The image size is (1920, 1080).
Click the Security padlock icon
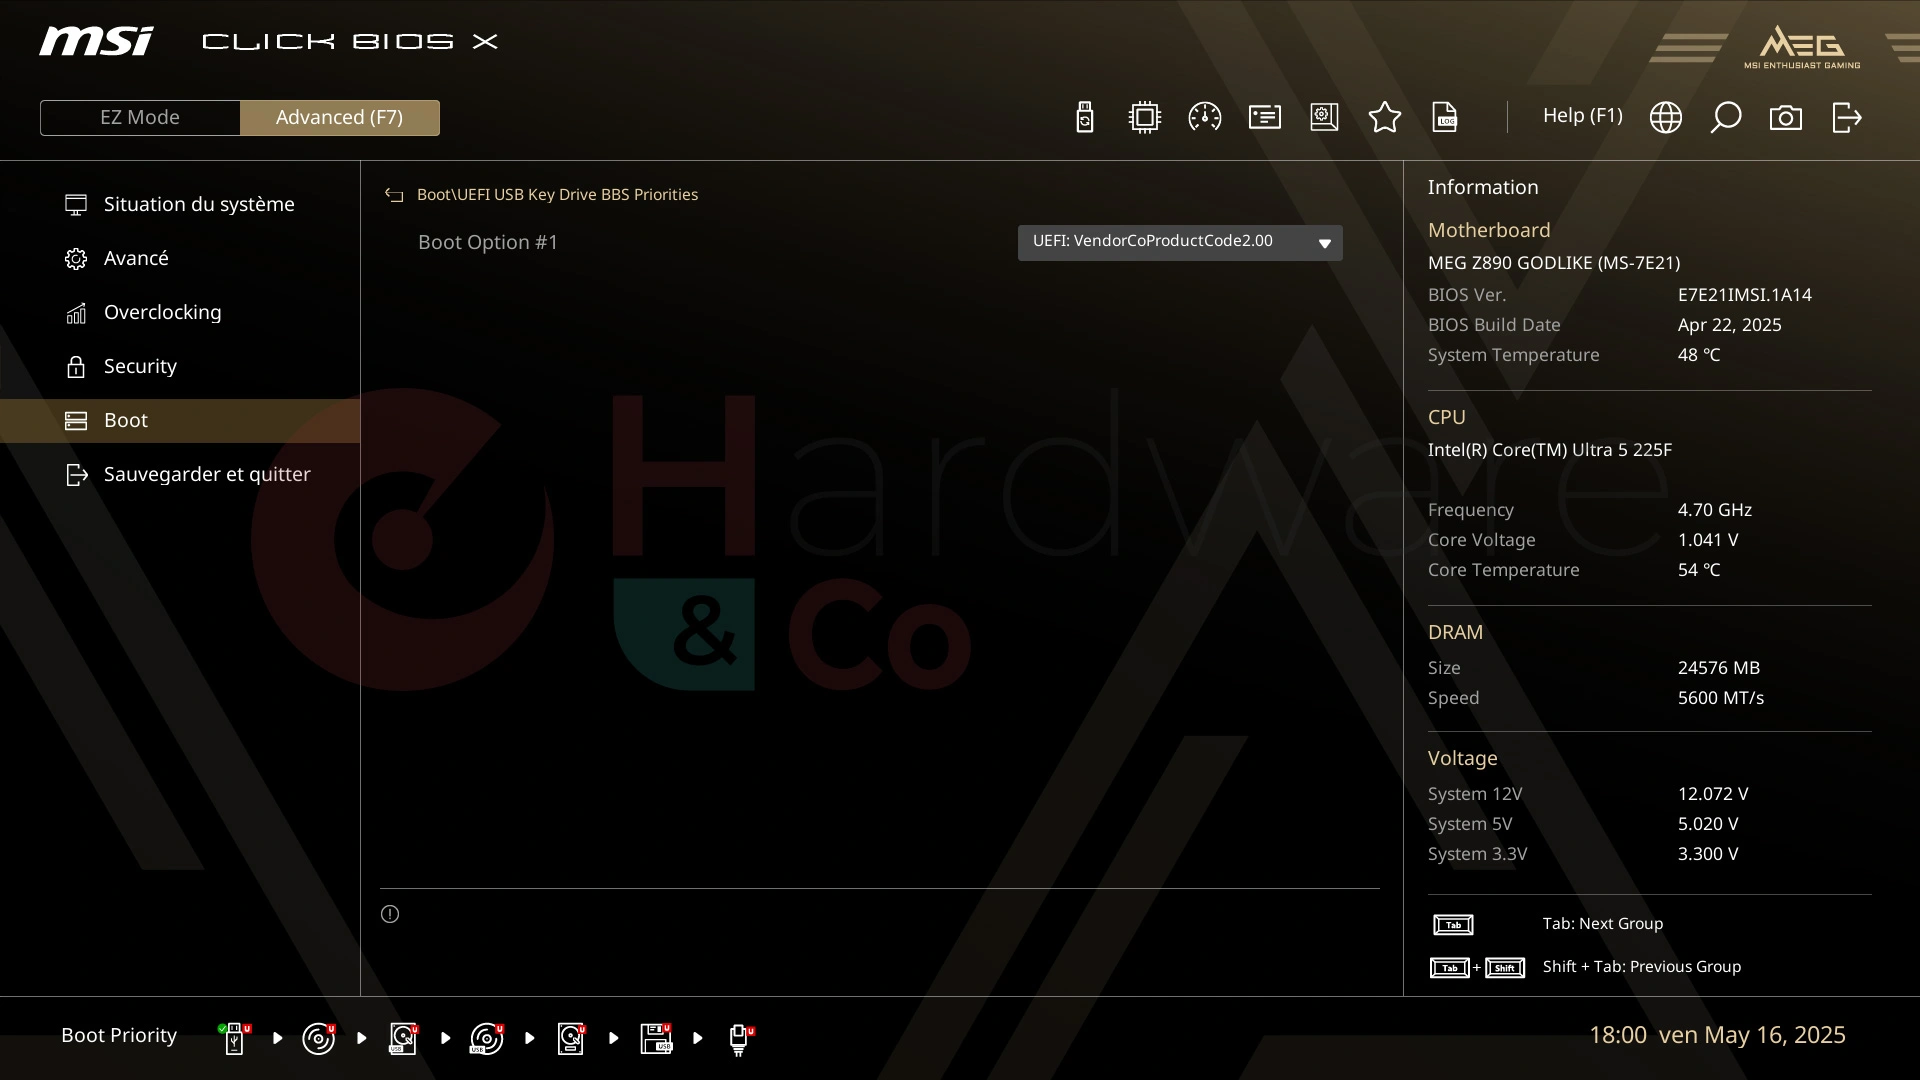[x=76, y=366]
